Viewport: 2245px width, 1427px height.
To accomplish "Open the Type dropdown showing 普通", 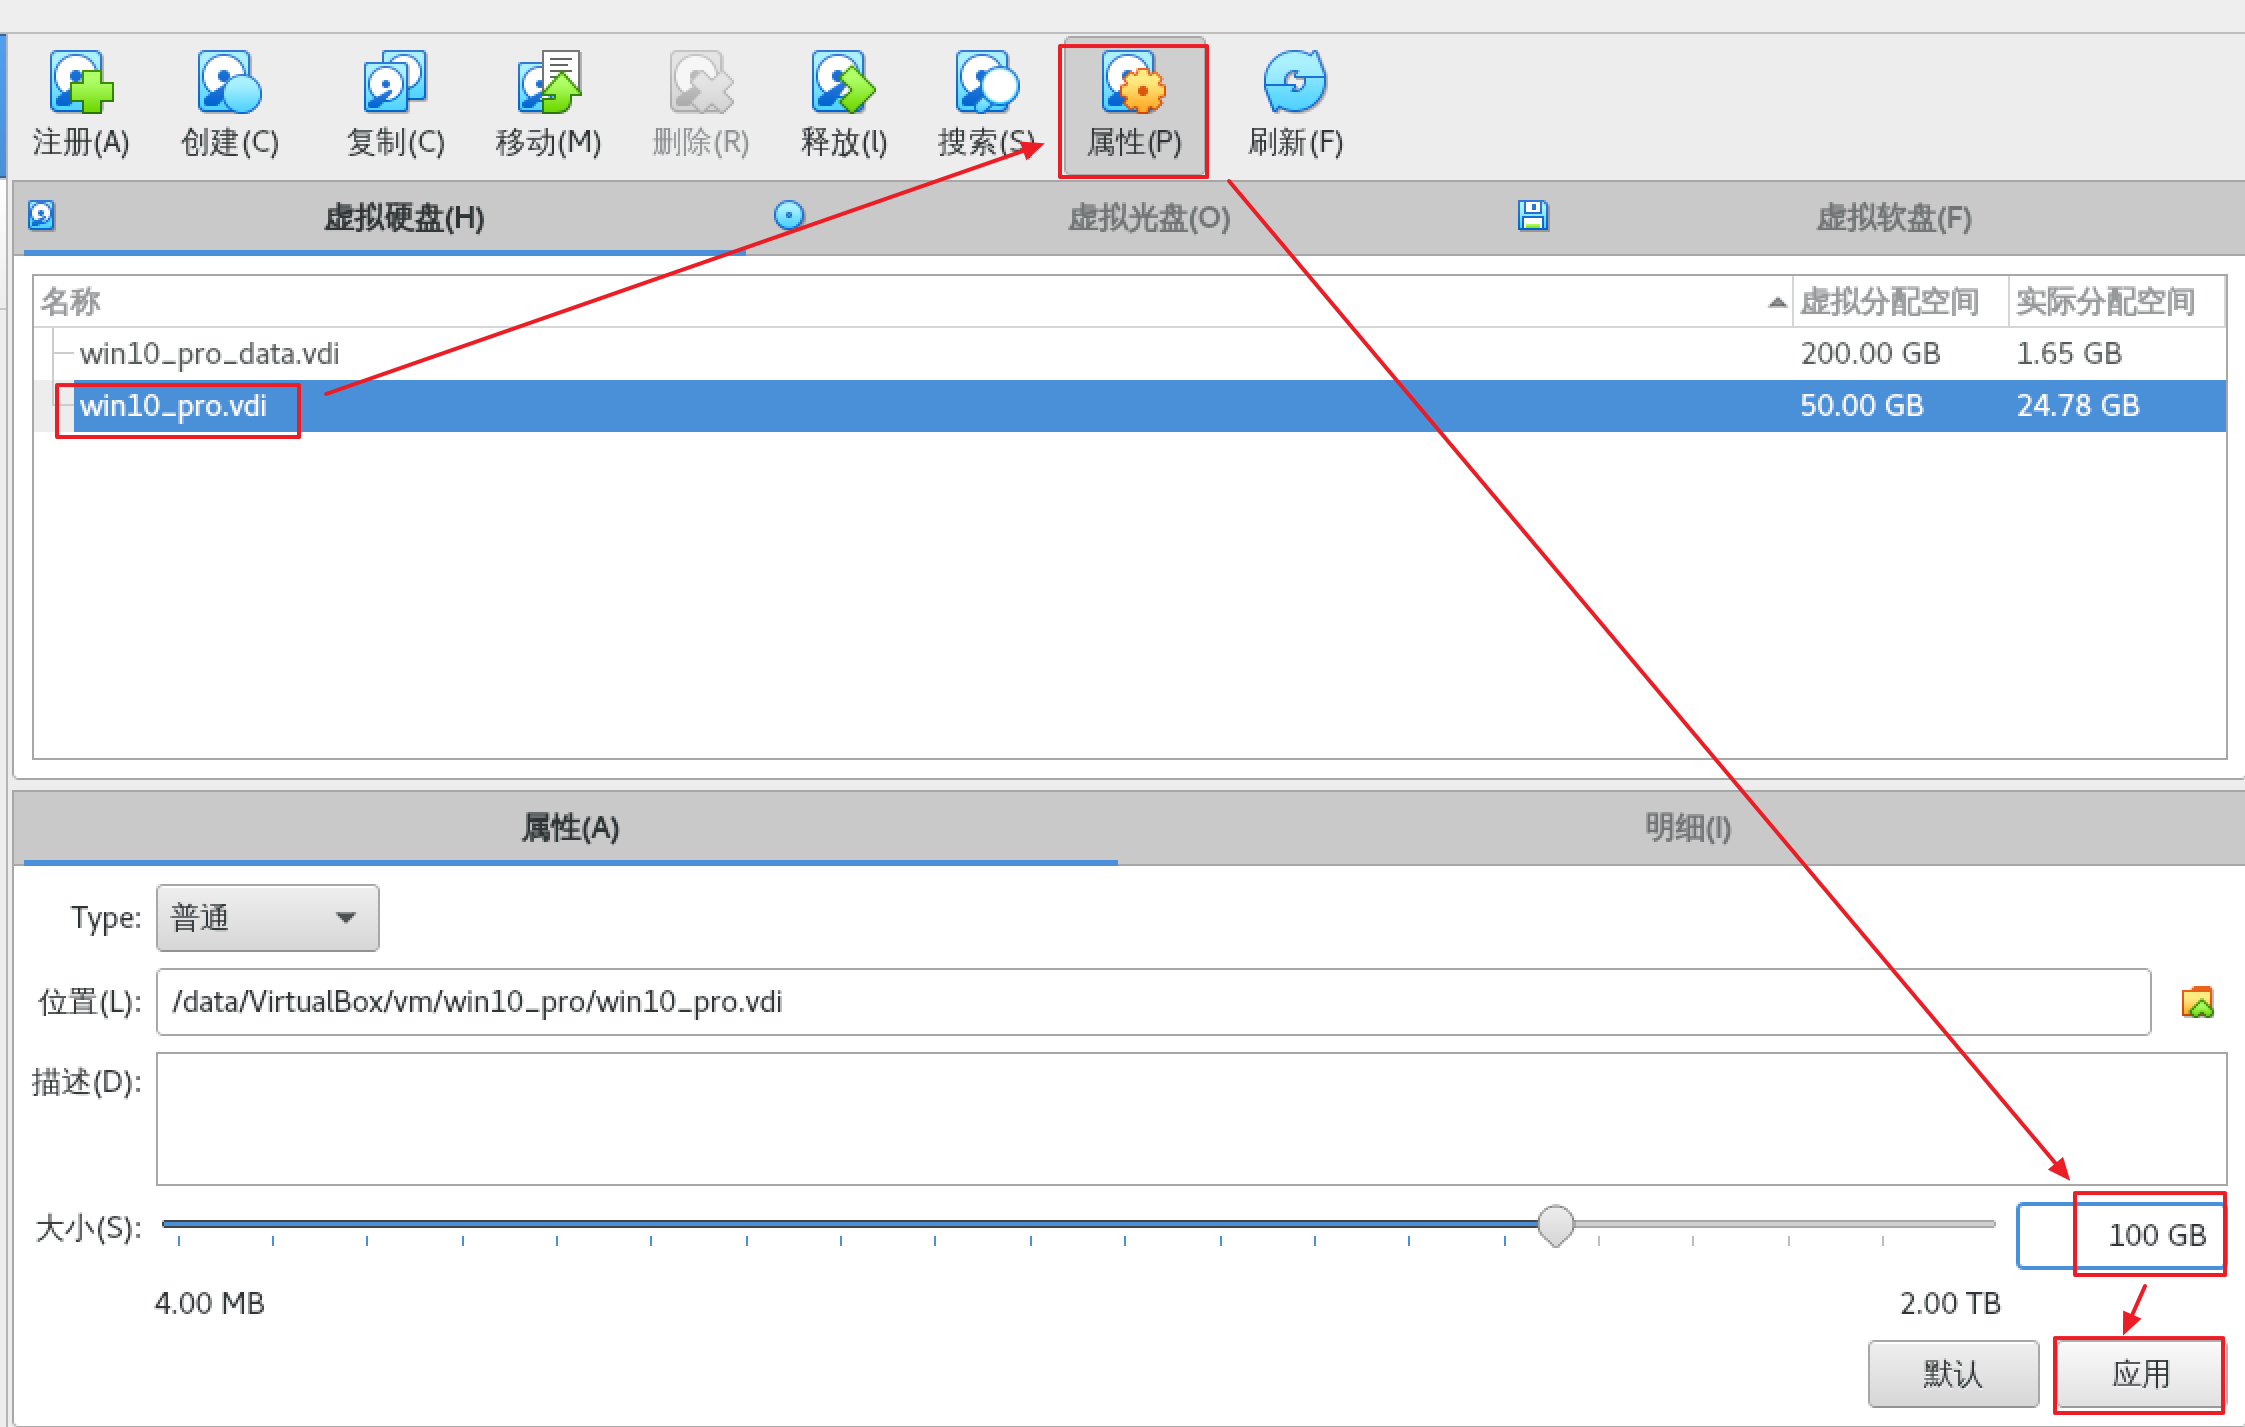I will [x=268, y=918].
